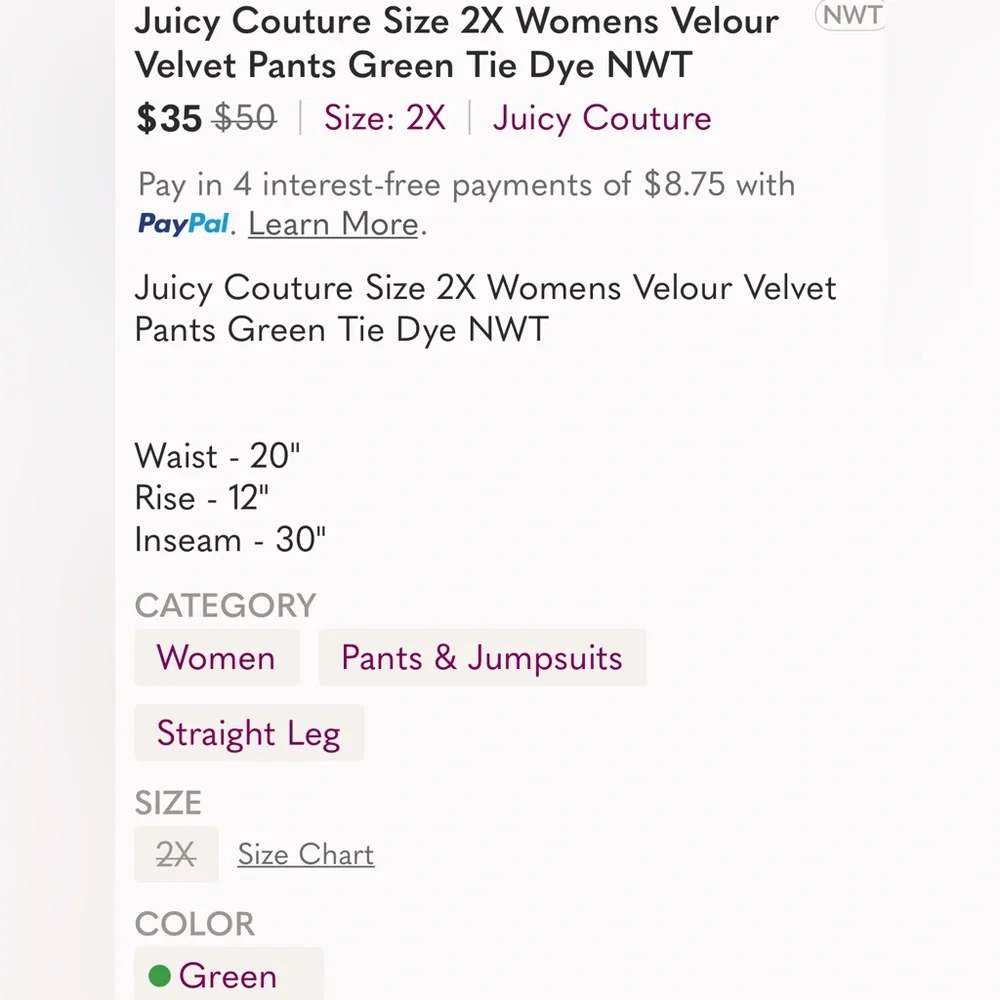Click the PayPal logo
Image resolution: width=1000 pixels, height=1000 pixels.
(183, 224)
